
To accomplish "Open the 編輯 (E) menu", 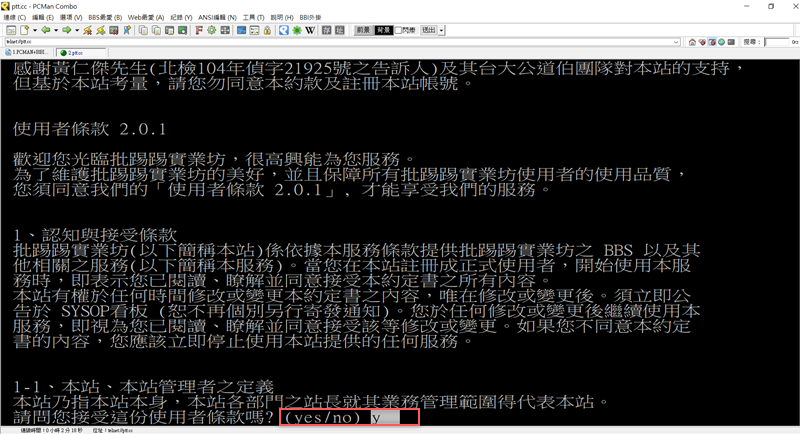I will 43,17.
